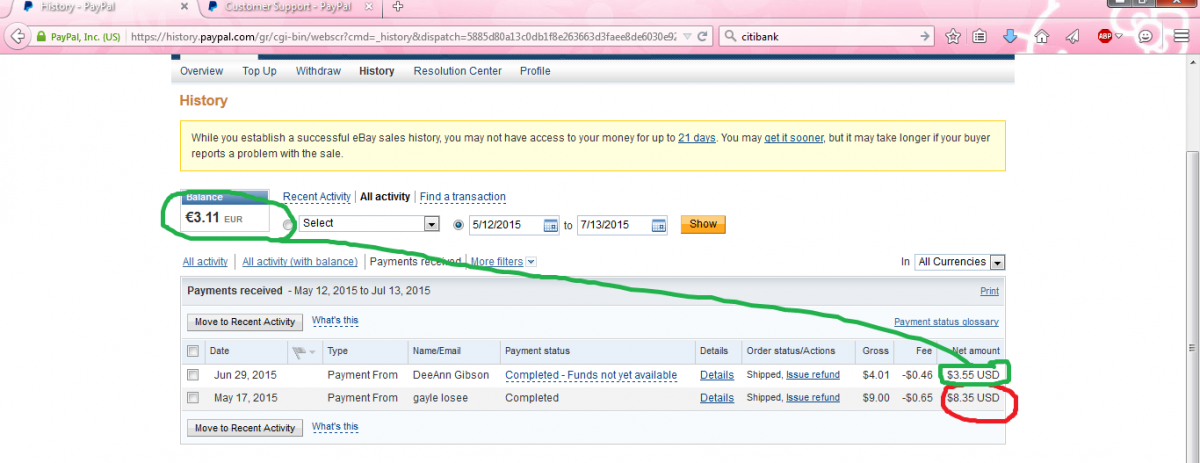Click the Show button
The image size is (1200, 463).
[703, 224]
